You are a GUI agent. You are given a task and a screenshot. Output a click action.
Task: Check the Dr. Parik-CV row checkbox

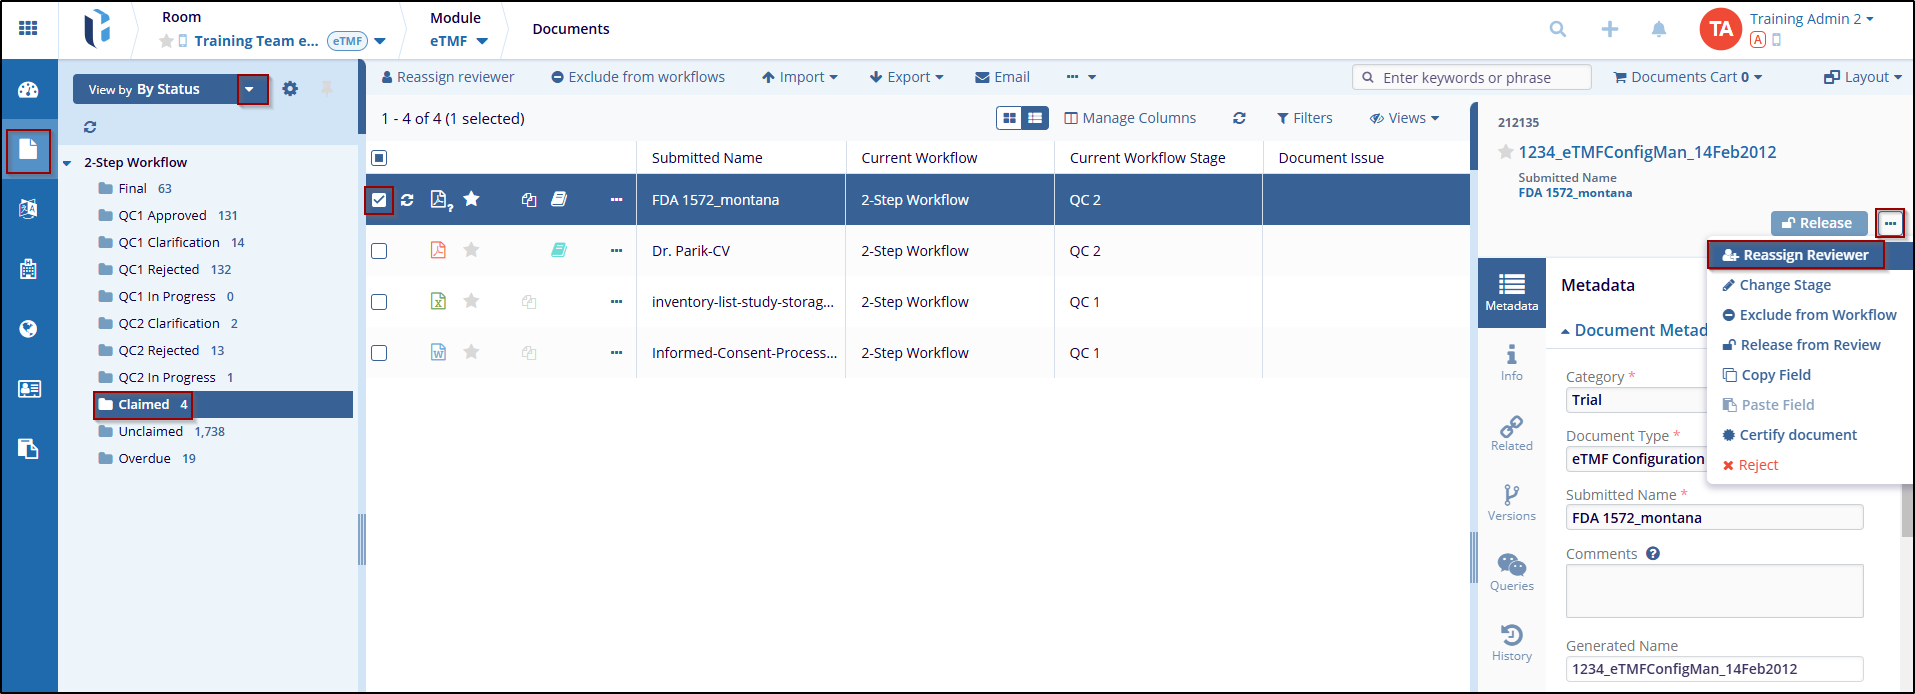pos(379,251)
